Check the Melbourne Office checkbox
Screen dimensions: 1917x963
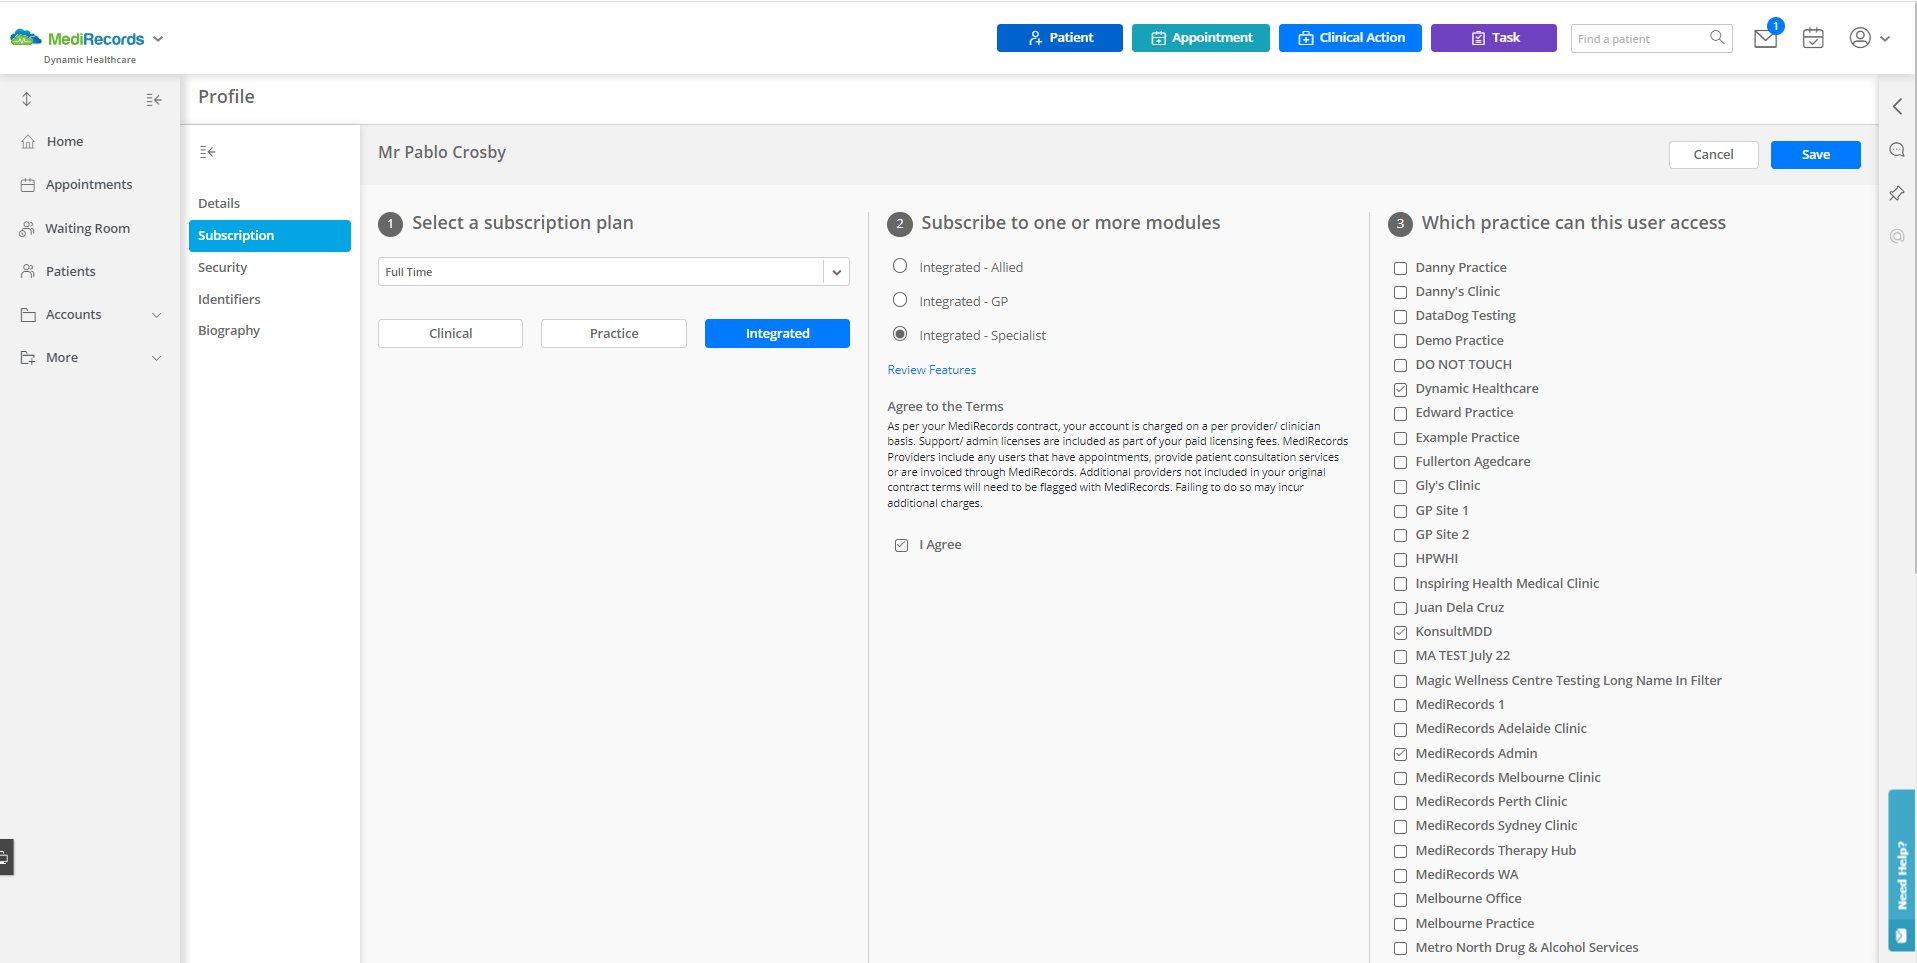point(1400,899)
